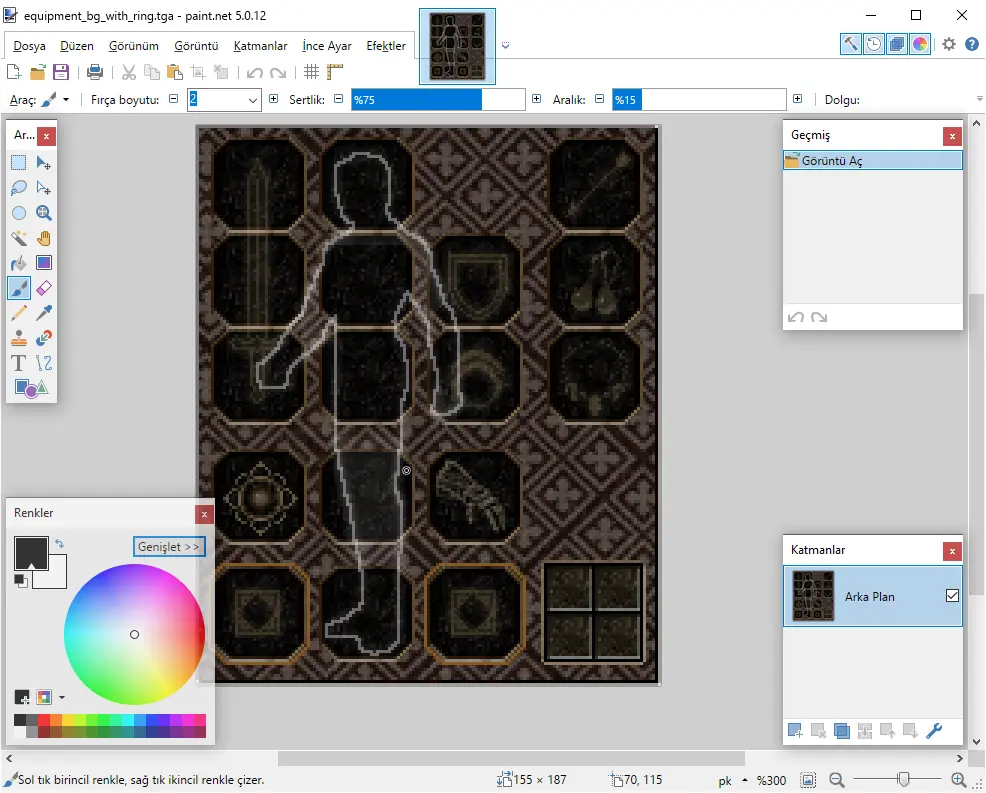Select the Move Selected Pixels tool
986x793 pixels.
[43, 163]
